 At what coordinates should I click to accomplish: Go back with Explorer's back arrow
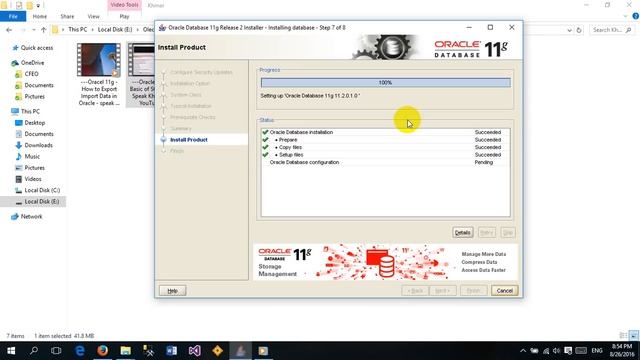coord(9,30)
